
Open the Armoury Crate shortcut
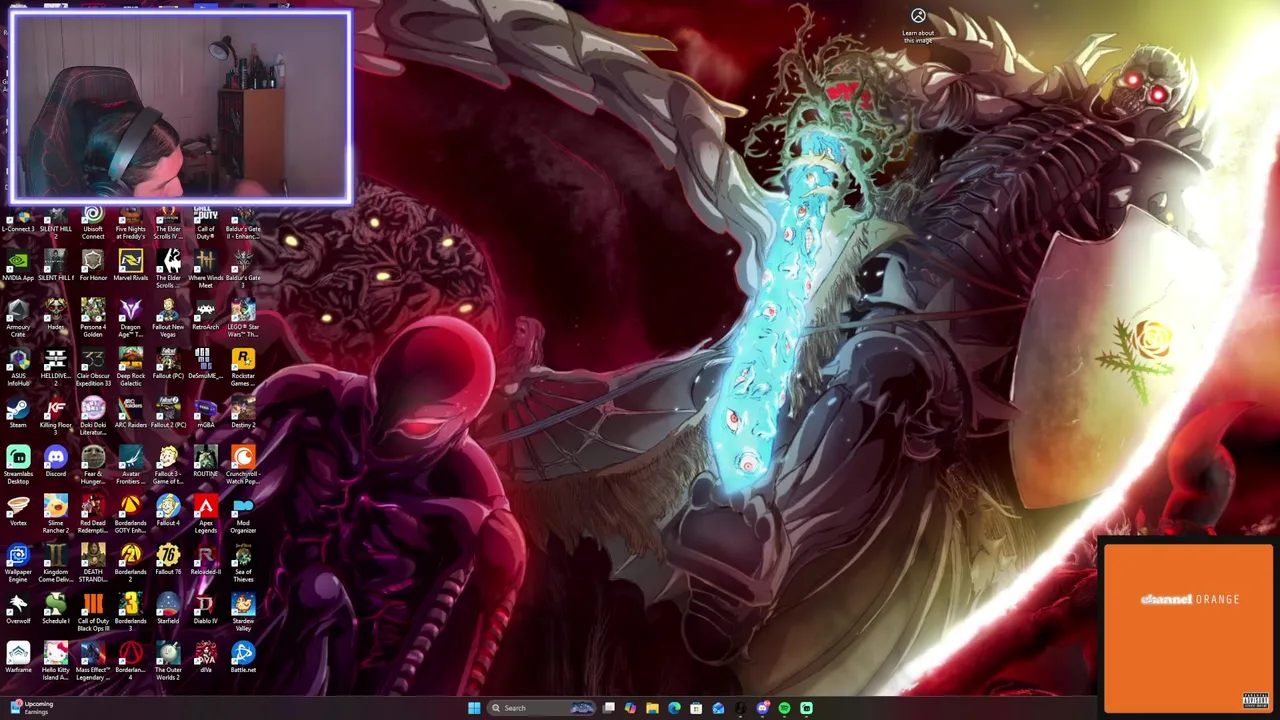(18, 318)
